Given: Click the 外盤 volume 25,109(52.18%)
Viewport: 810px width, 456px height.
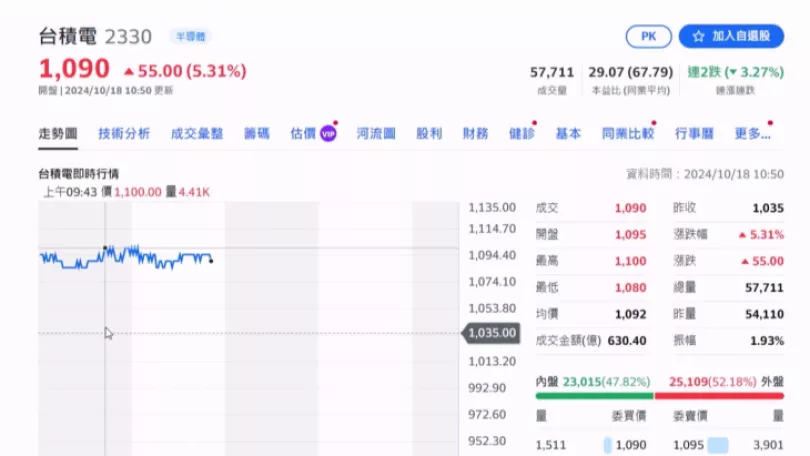Looking at the screenshot, I should click(x=712, y=382).
